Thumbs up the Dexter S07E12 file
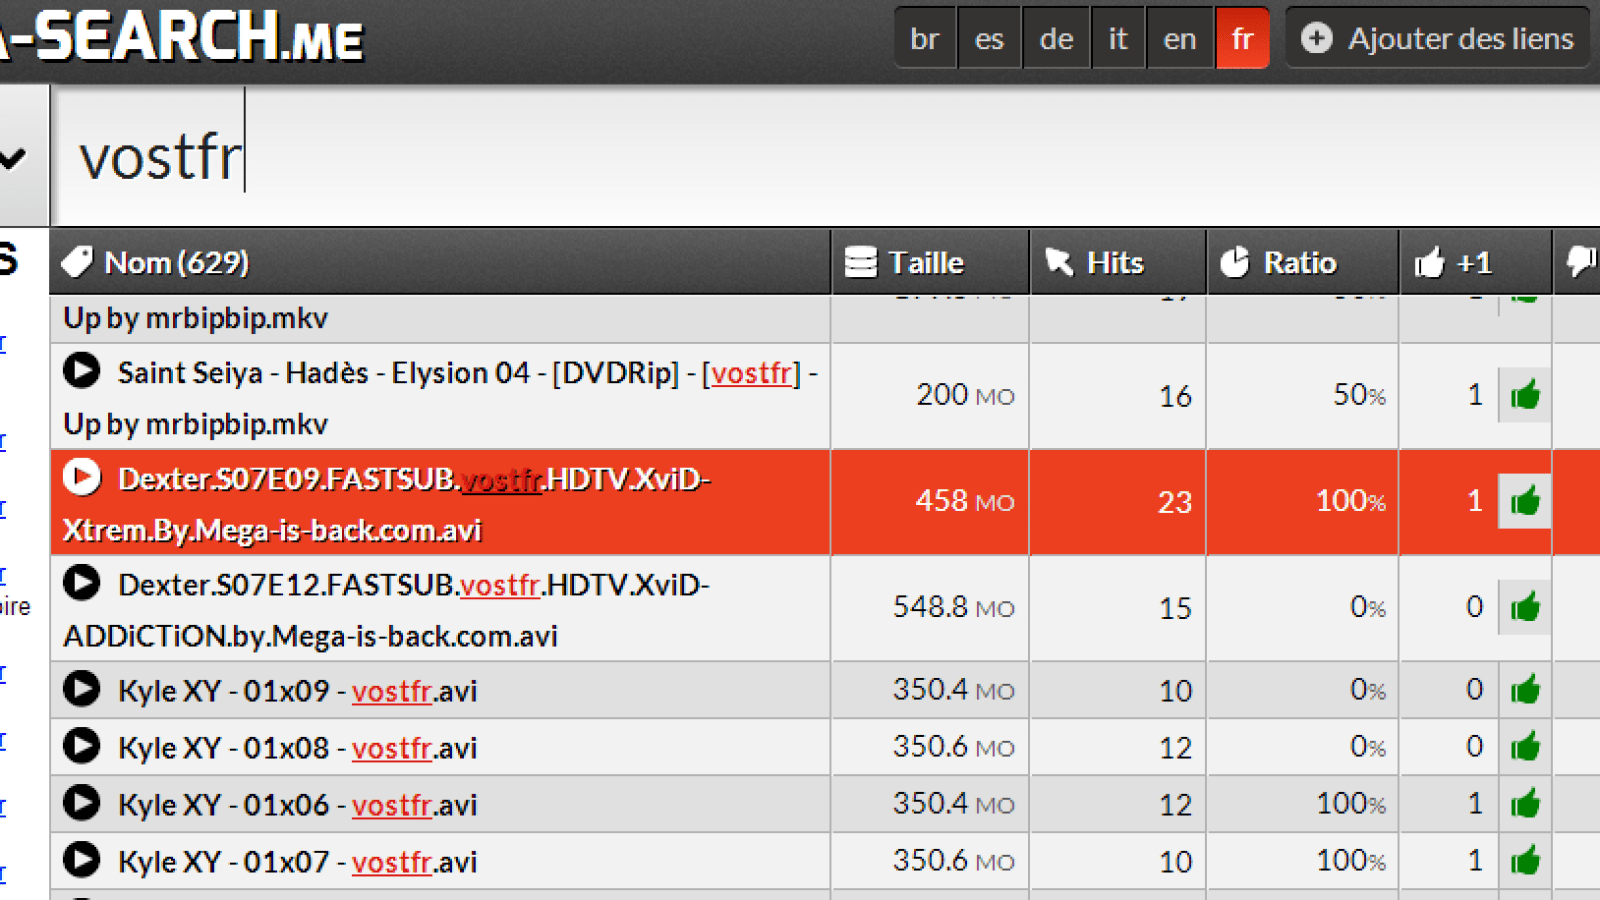Screen dimensions: 1600x900 pos(1525,607)
